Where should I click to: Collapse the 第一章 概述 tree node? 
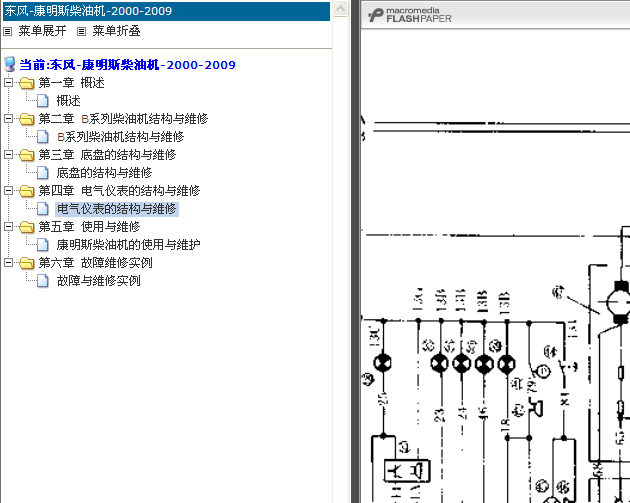[x=8, y=83]
